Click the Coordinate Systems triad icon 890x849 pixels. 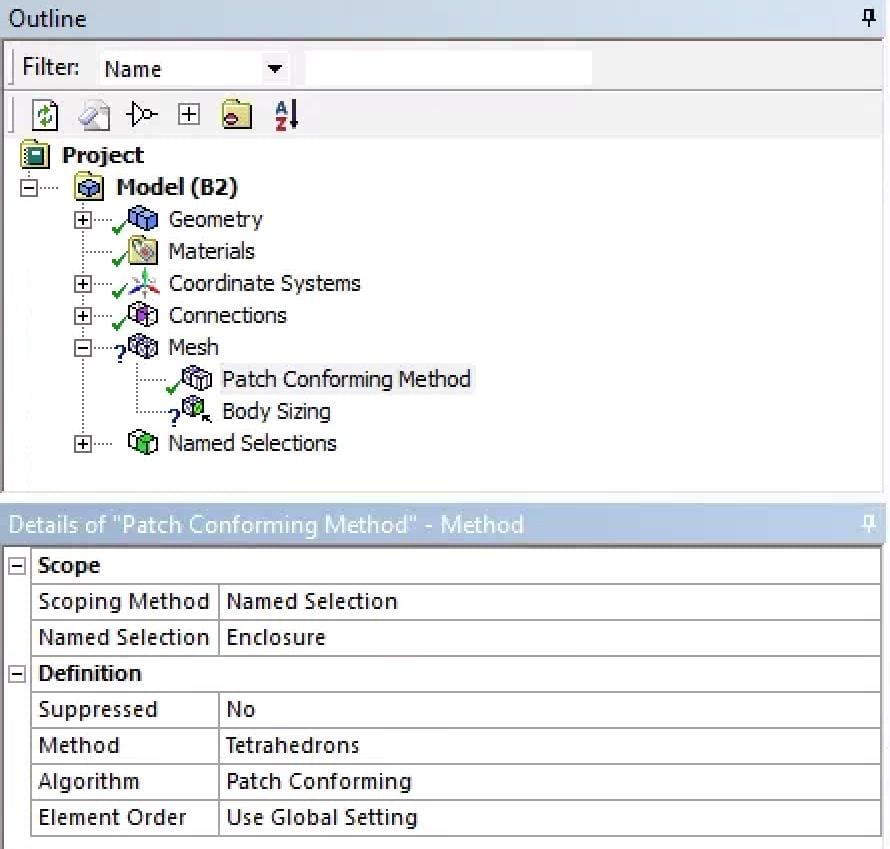[144, 283]
